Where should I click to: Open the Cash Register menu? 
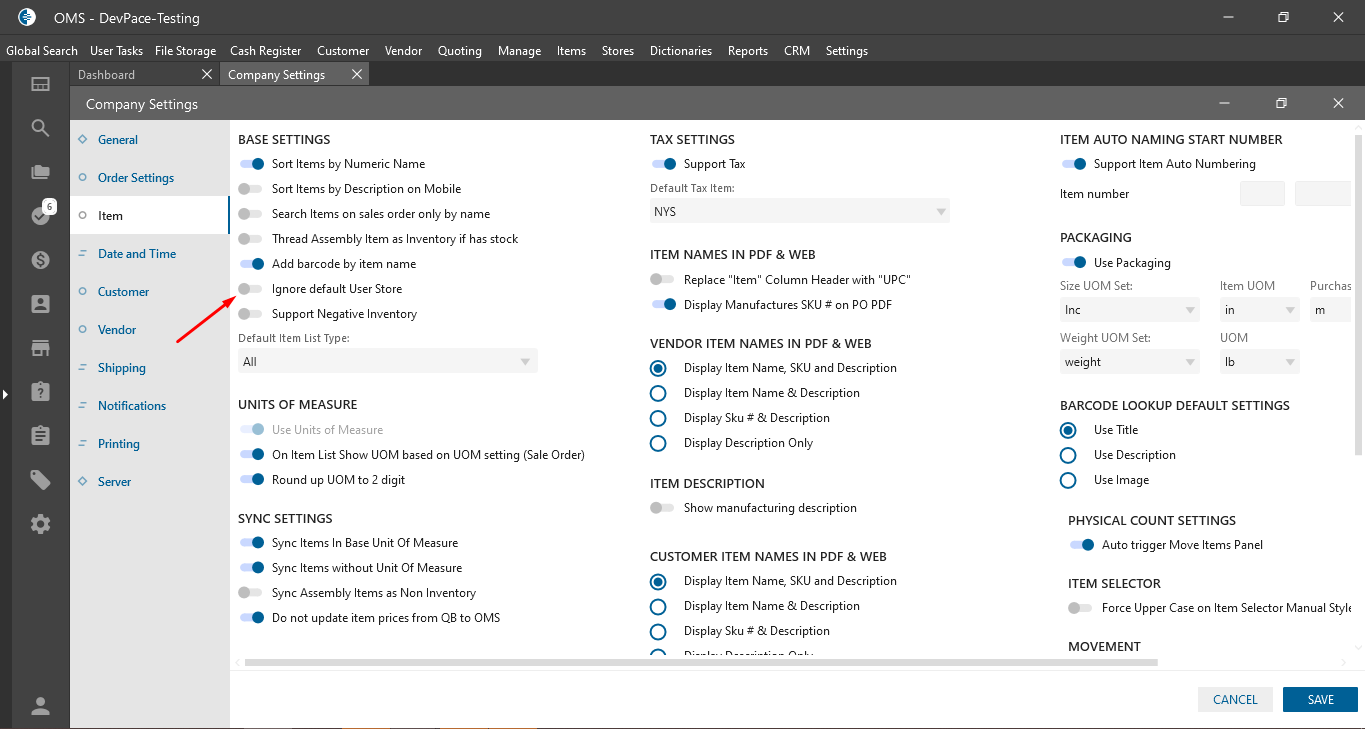[265, 51]
